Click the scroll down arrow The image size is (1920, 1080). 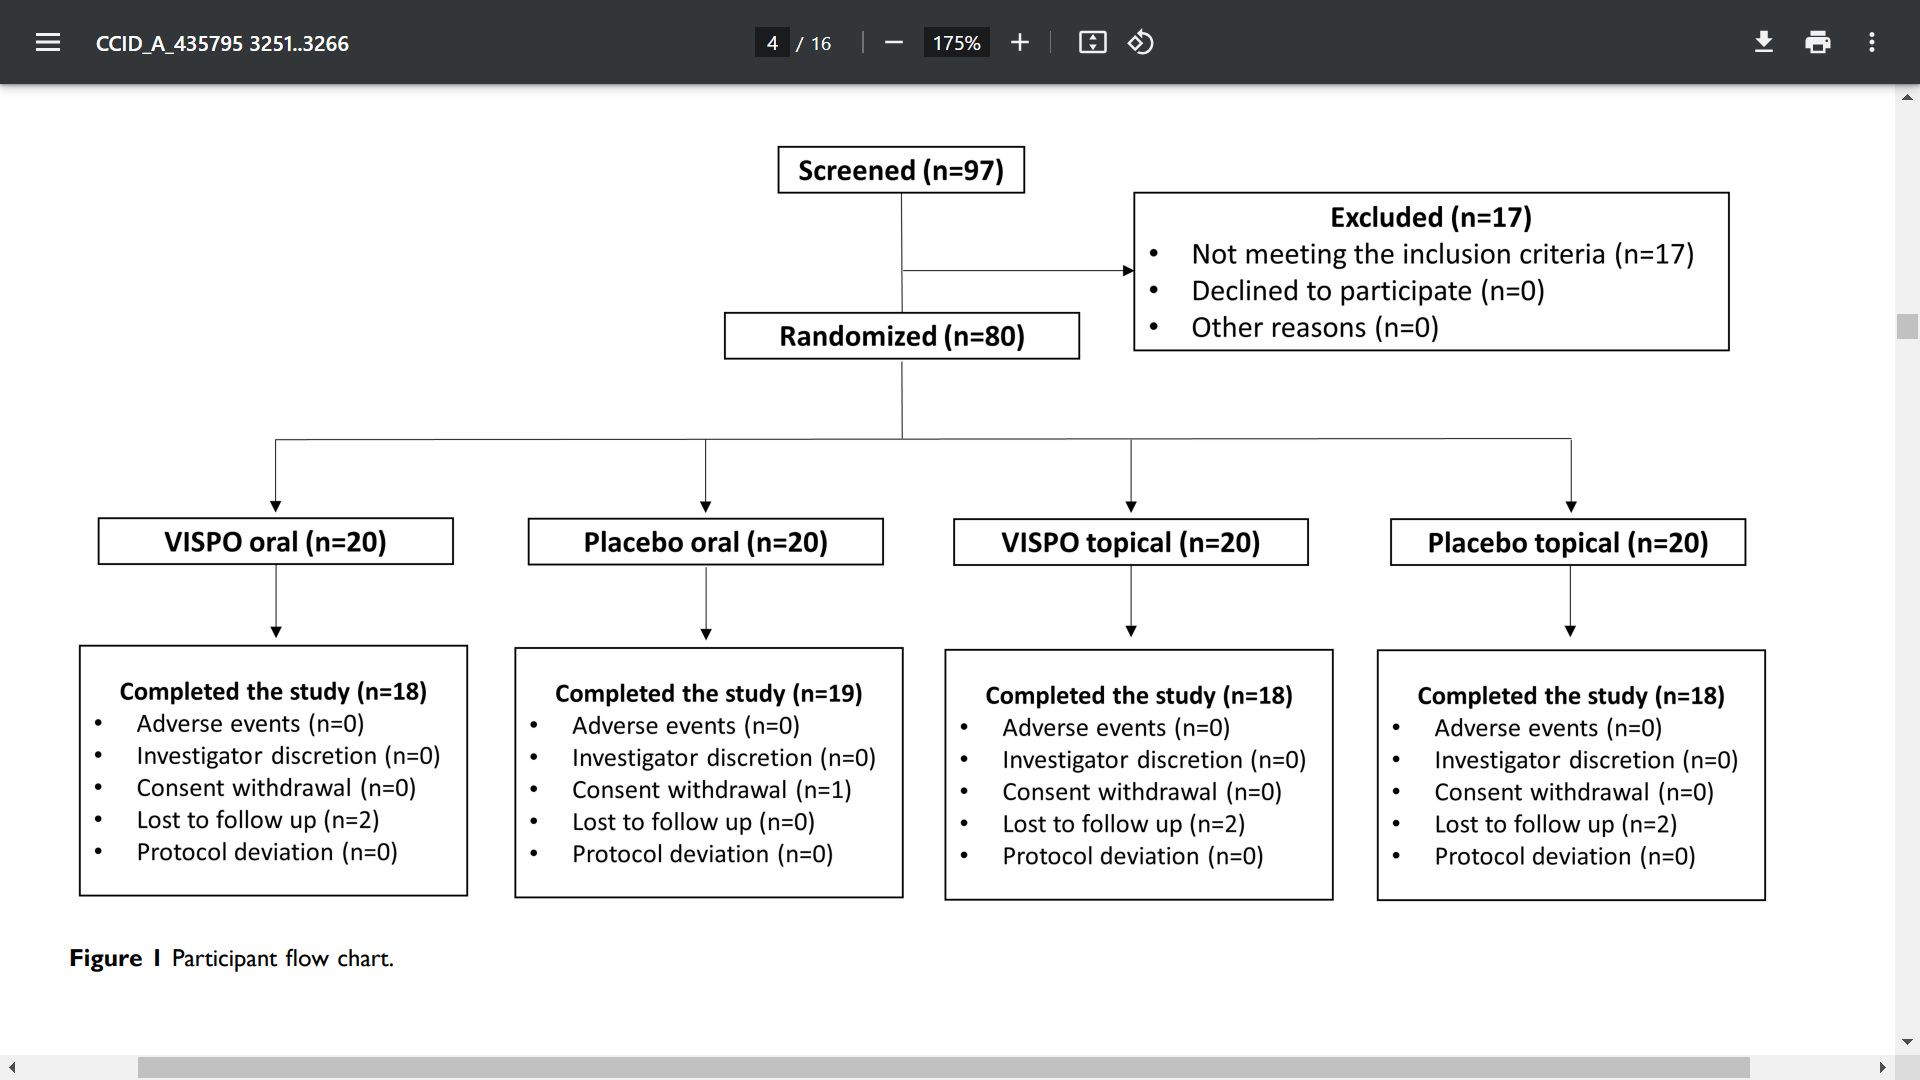pos(1907,1041)
